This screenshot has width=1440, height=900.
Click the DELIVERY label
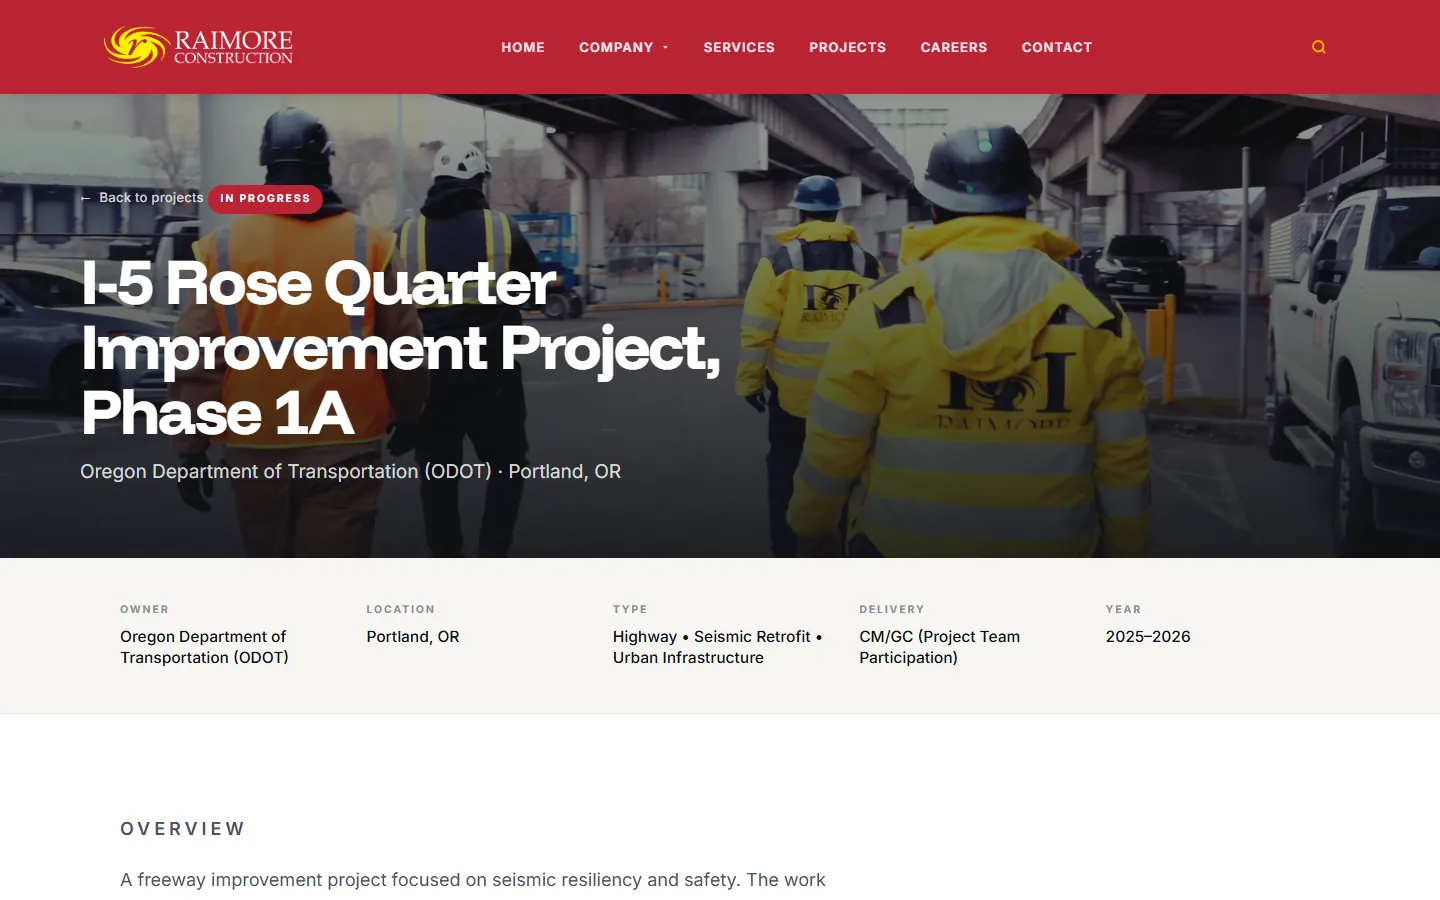[x=892, y=609]
